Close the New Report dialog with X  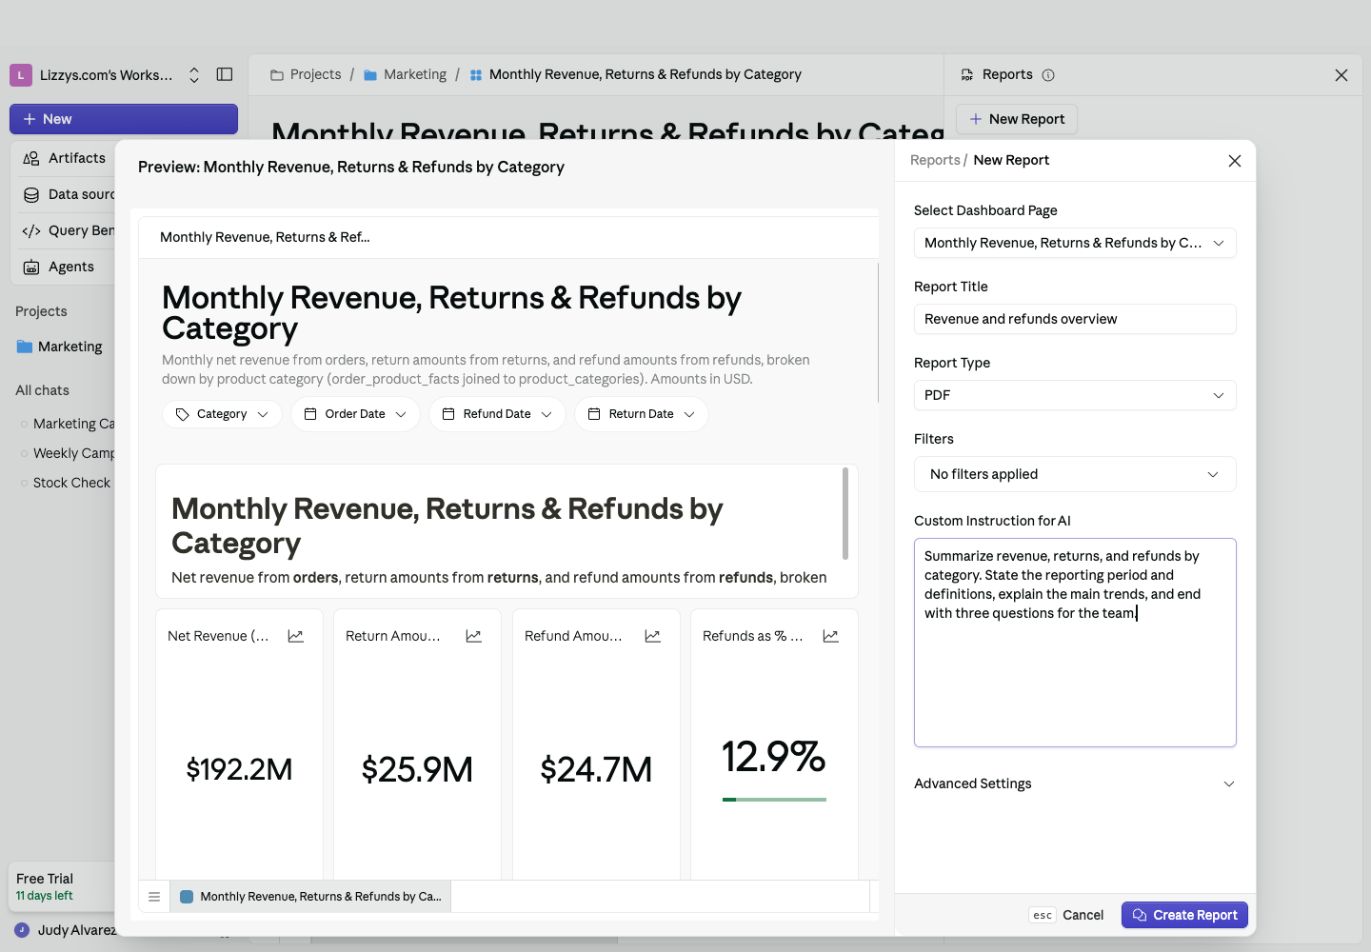coord(1234,161)
